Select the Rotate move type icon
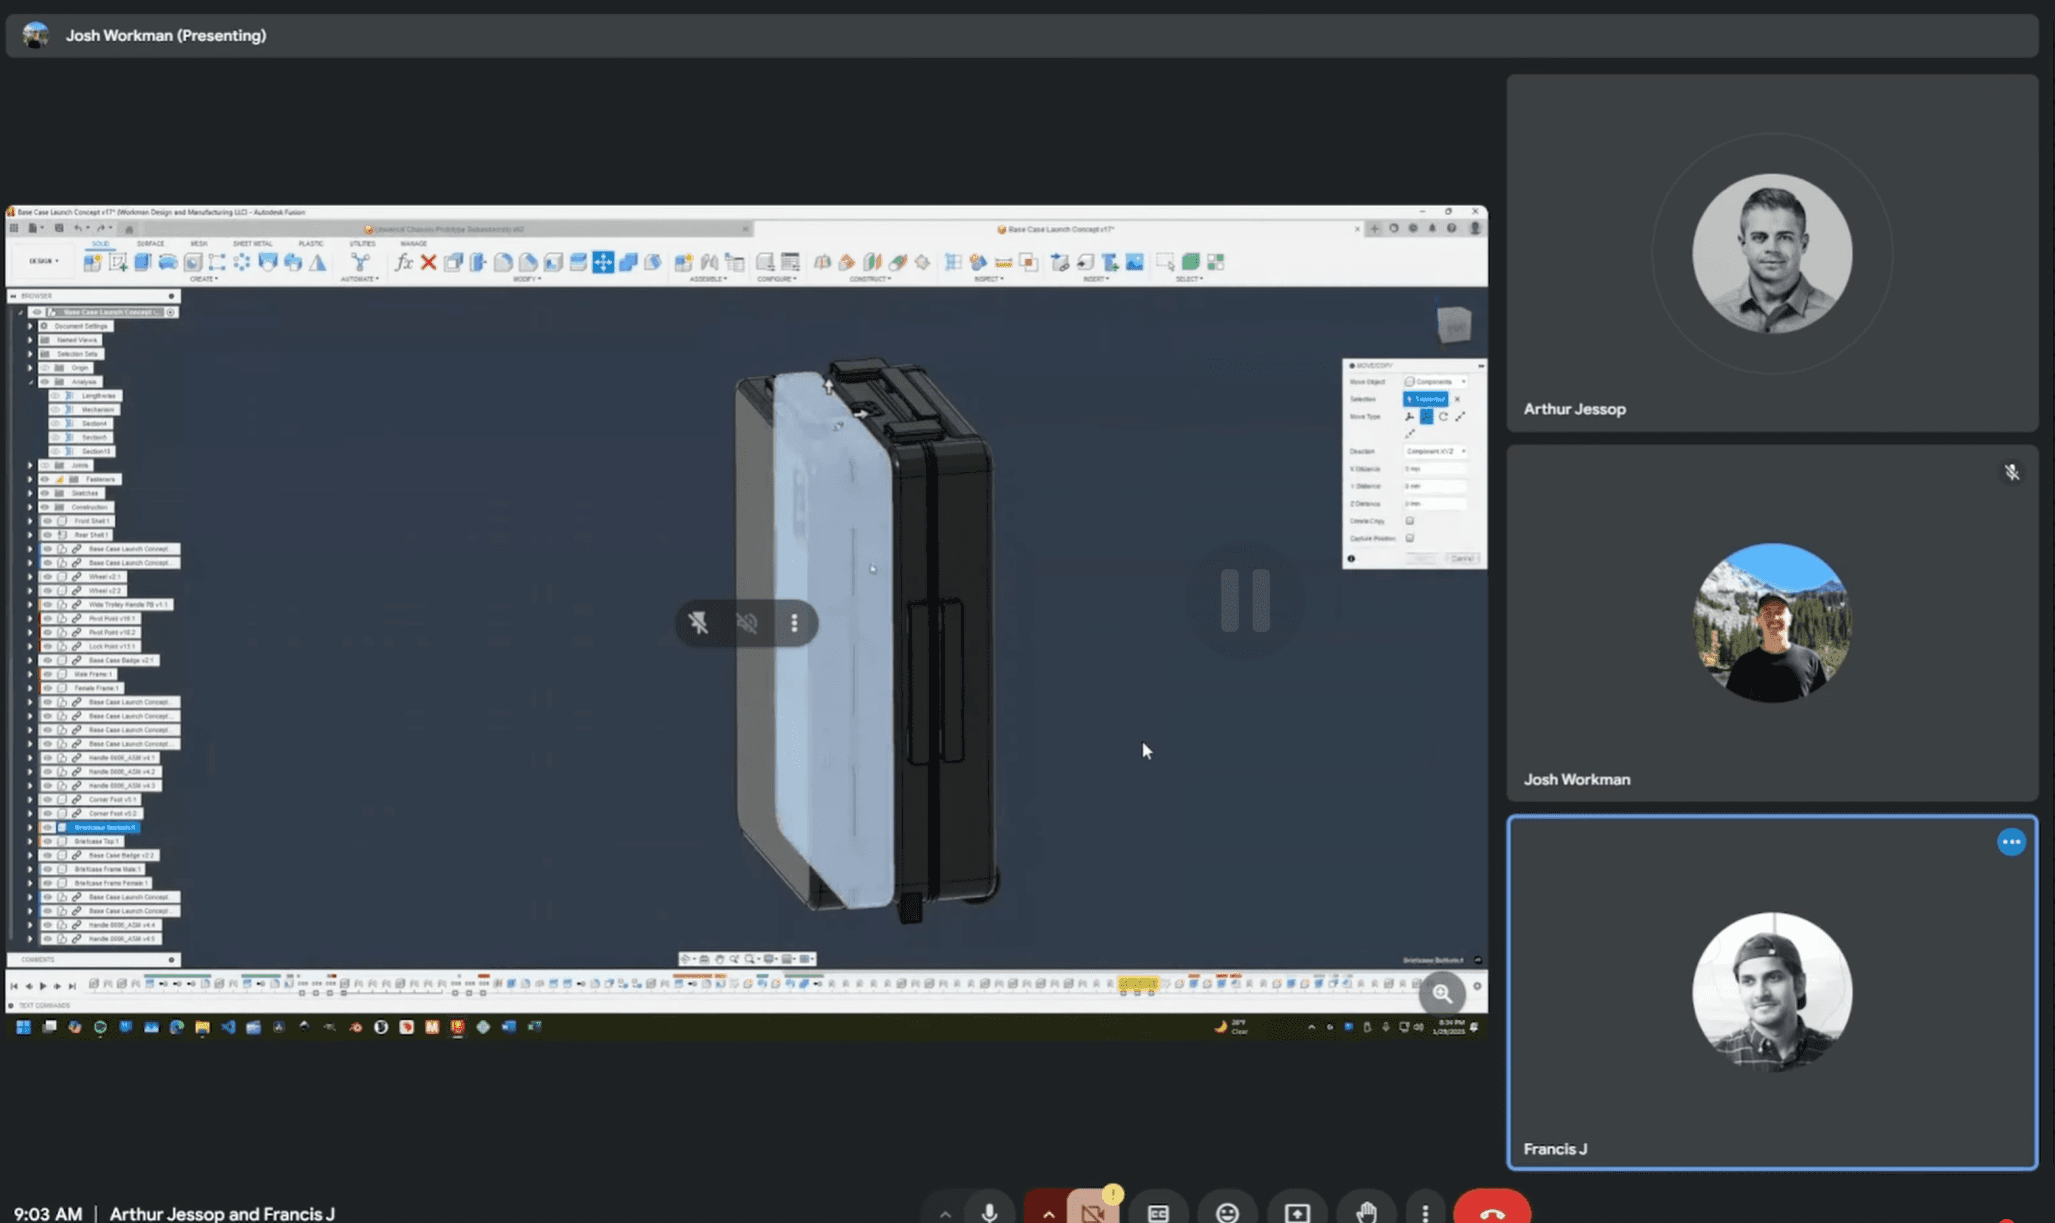Image resolution: width=2055 pixels, height=1223 pixels. click(1443, 417)
